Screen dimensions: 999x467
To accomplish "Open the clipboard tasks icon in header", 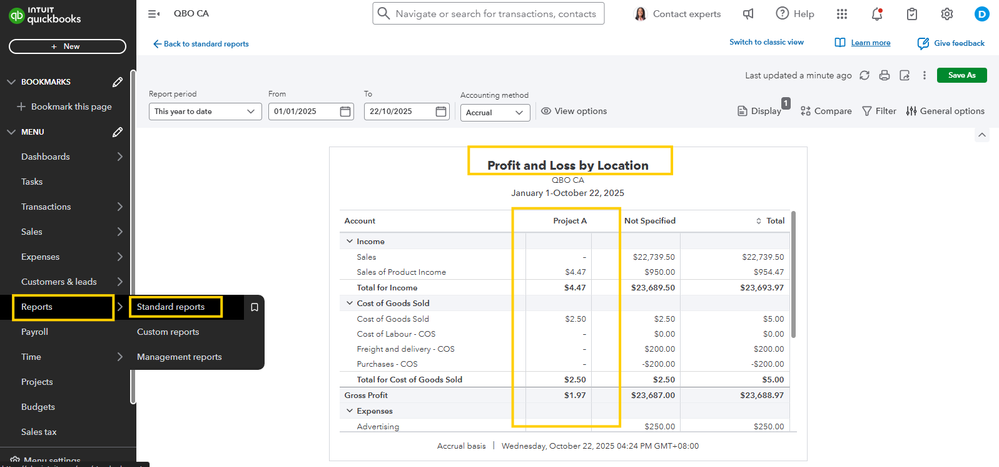I will click(912, 13).
